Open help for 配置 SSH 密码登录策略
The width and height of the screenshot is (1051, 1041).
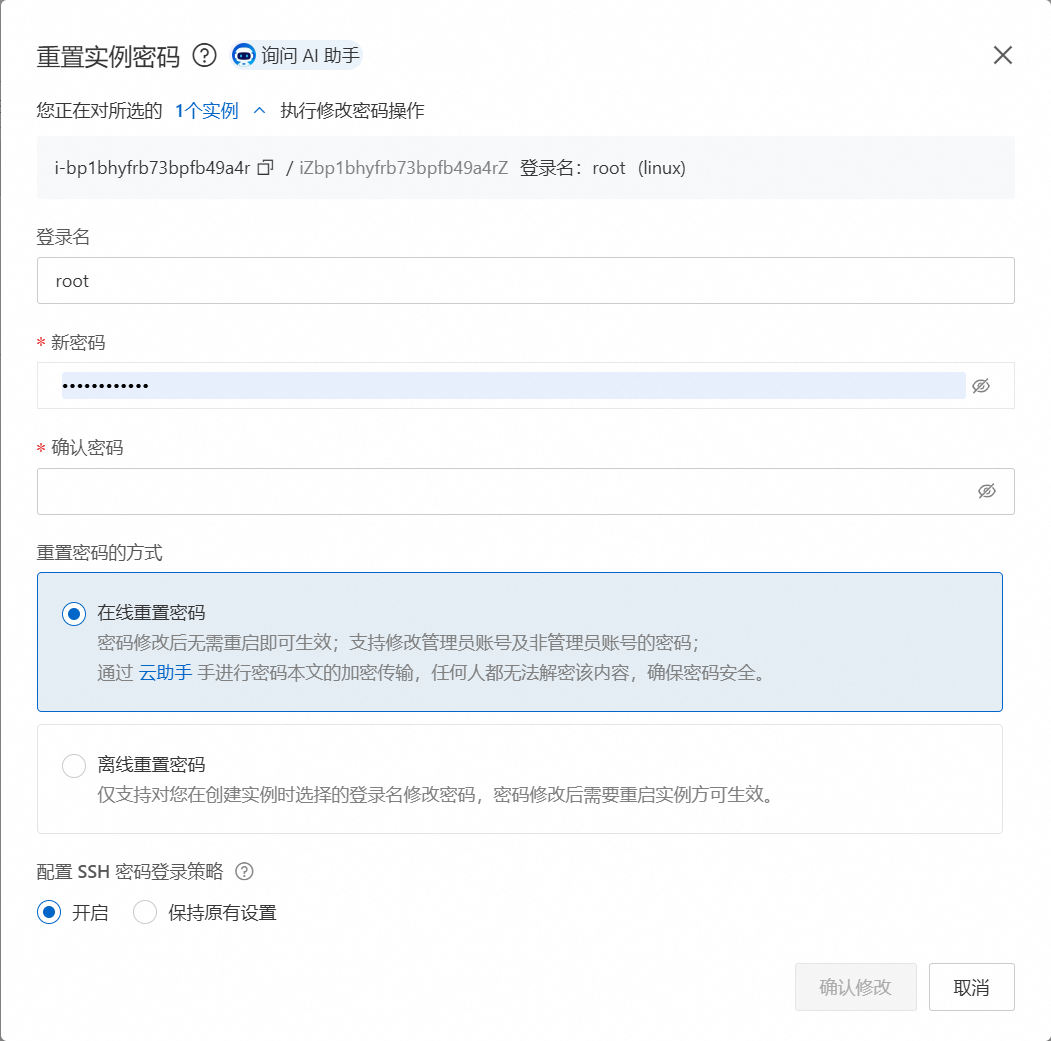[x=245, y=872]
